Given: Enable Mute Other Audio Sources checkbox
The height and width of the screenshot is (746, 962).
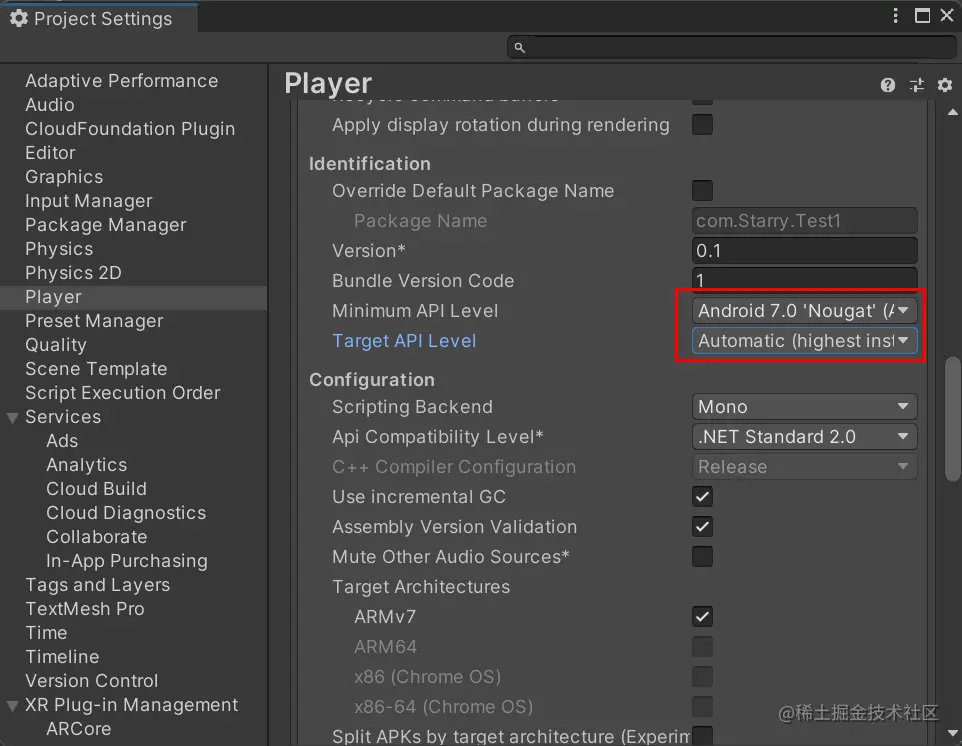Looking at the screenshot, I should click(x=702, y=556).
